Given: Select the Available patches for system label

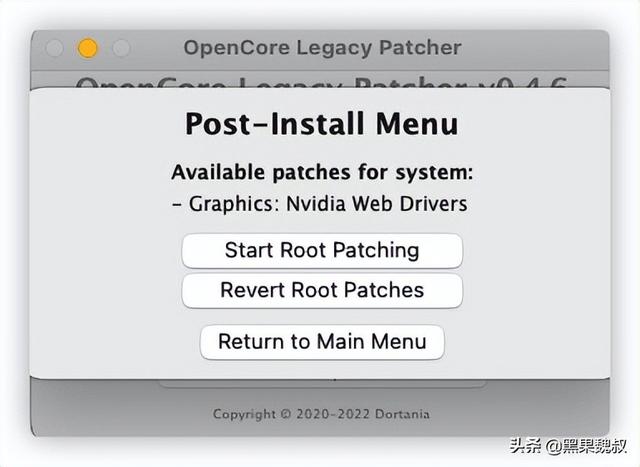Looking at the screenshot, I should pyautogui.click(x=322, y=172).
